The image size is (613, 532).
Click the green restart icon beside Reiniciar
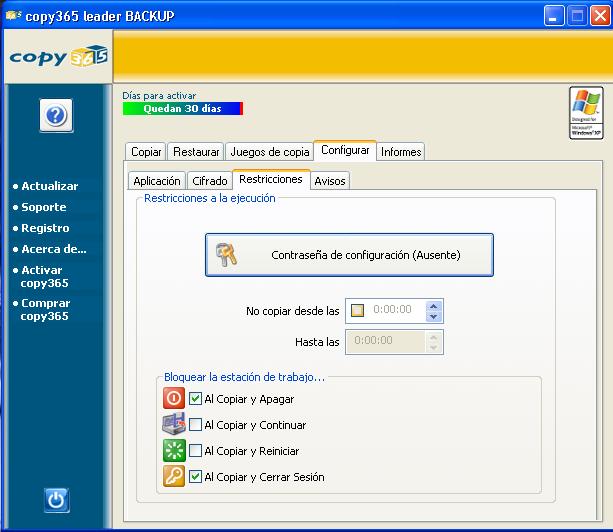[x=174, y=450]
